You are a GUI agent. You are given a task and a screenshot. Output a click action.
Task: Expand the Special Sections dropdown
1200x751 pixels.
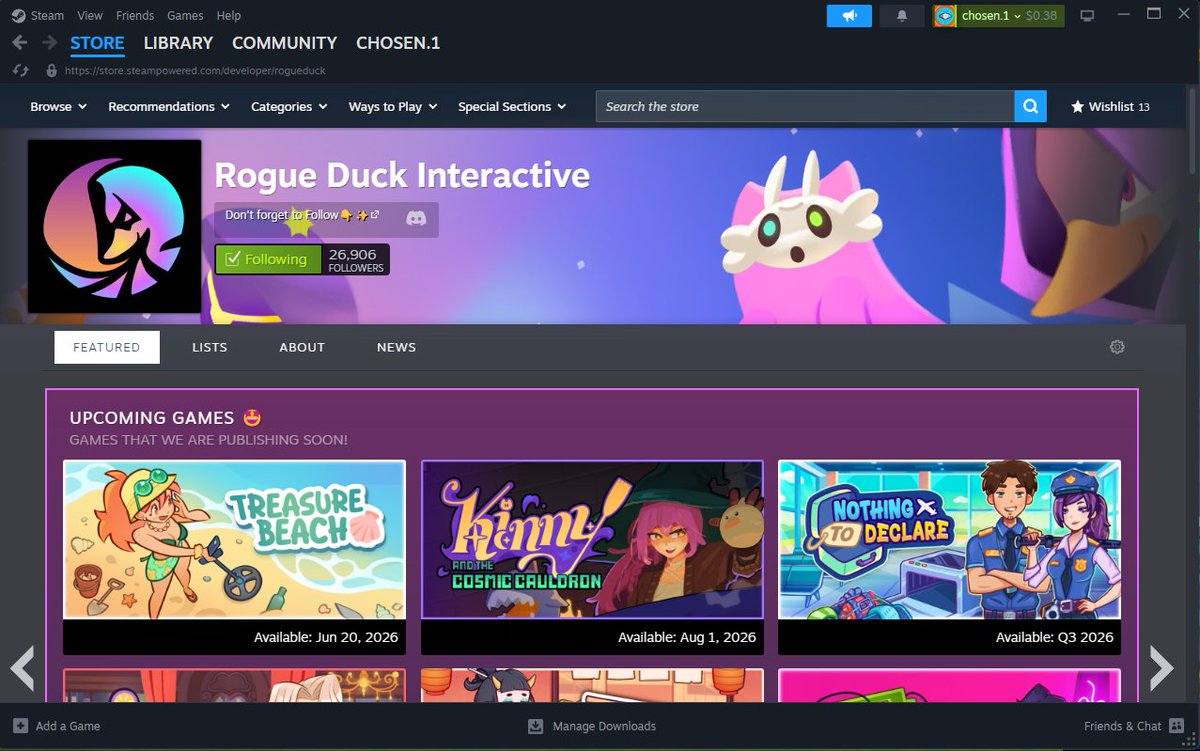[x=512, y=106]
